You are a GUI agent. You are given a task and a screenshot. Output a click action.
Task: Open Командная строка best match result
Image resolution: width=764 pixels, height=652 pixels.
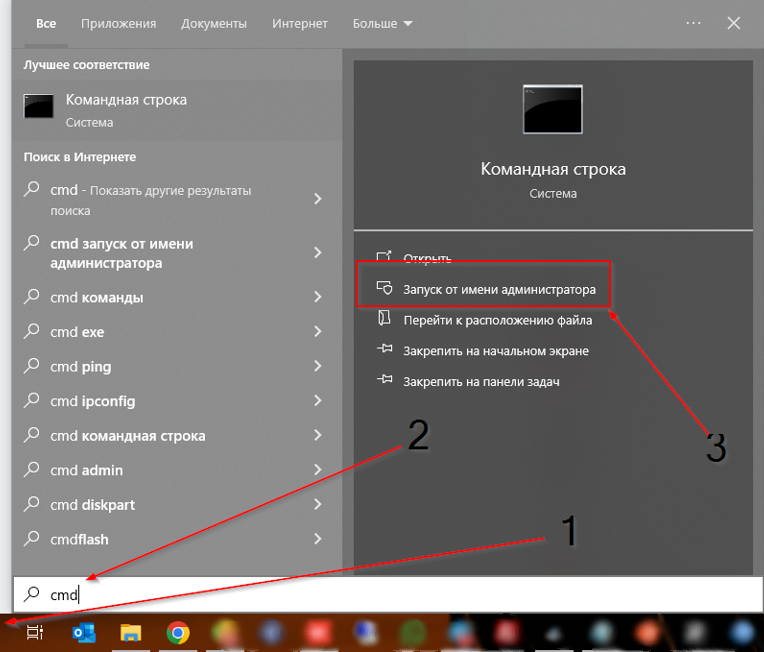click(x=177, y=110)
